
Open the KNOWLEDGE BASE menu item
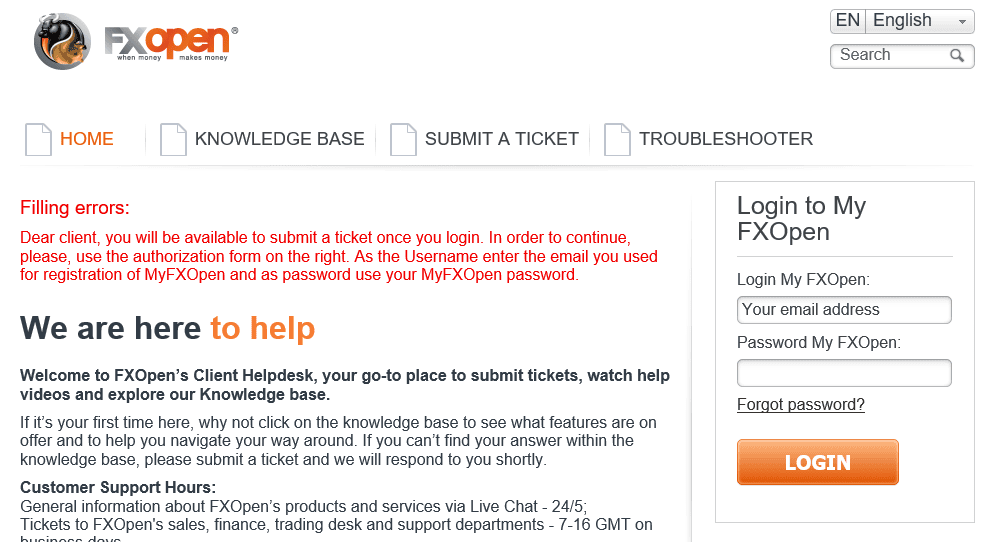pos(280,138)
